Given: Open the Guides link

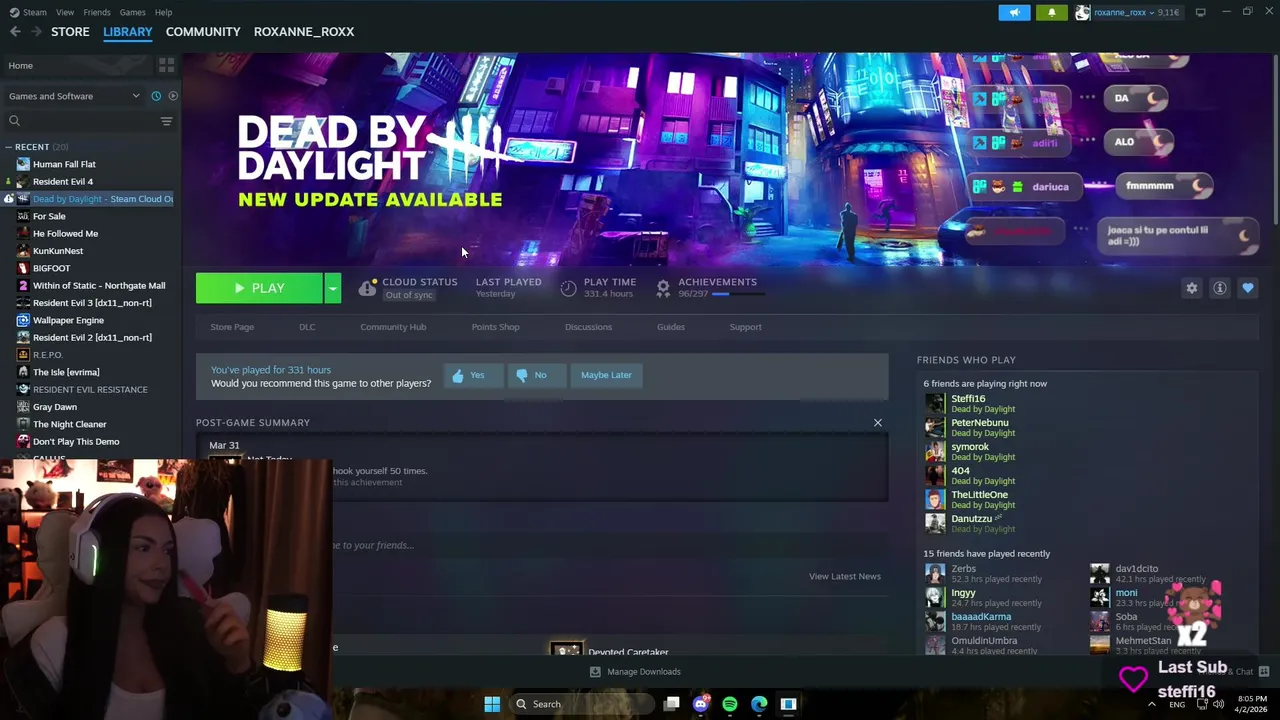Looking at the screenshot, I should pos(671,327).
